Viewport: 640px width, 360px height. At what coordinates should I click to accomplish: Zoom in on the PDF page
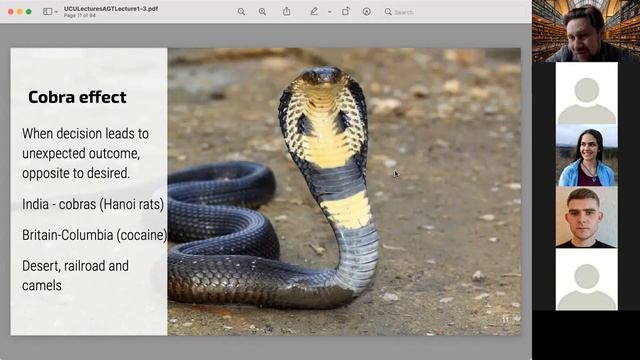pos(262,12)
